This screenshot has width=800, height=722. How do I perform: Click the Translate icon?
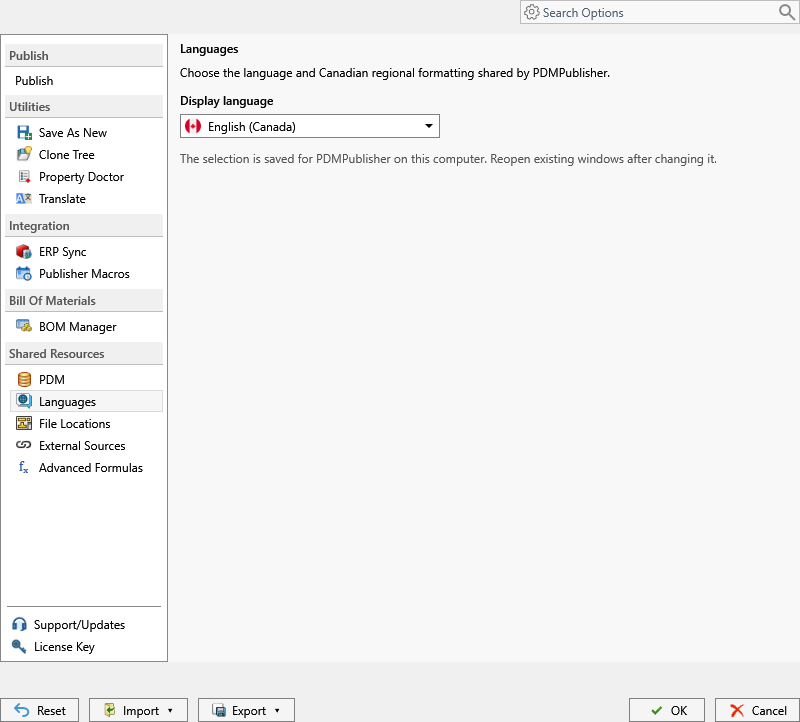[x=24, y=198]
